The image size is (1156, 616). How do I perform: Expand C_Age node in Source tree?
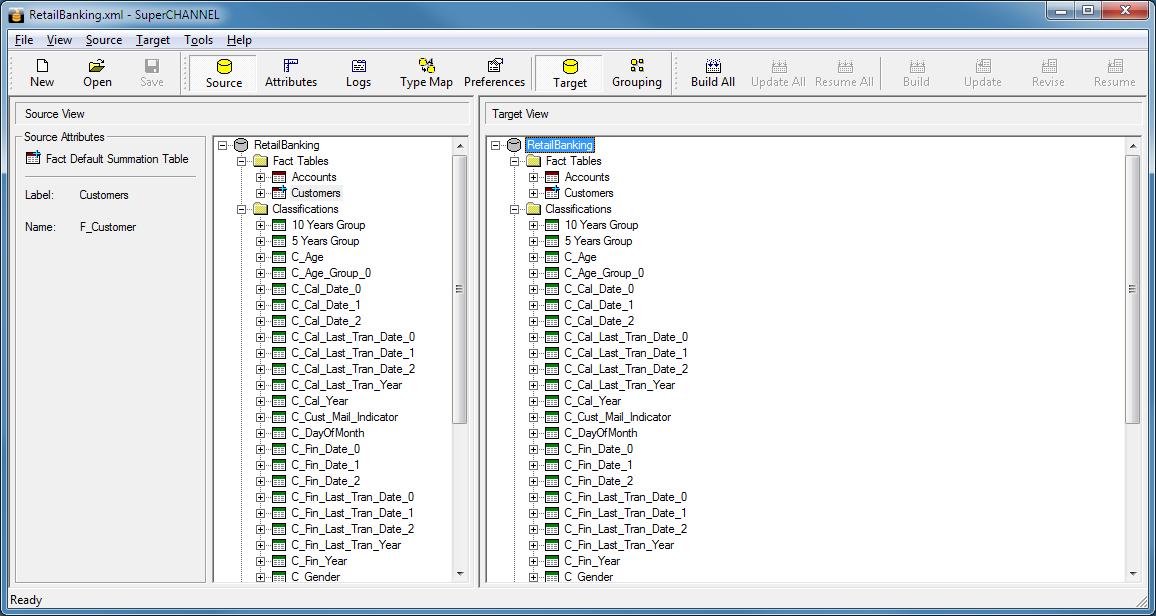tap(261, 257)
